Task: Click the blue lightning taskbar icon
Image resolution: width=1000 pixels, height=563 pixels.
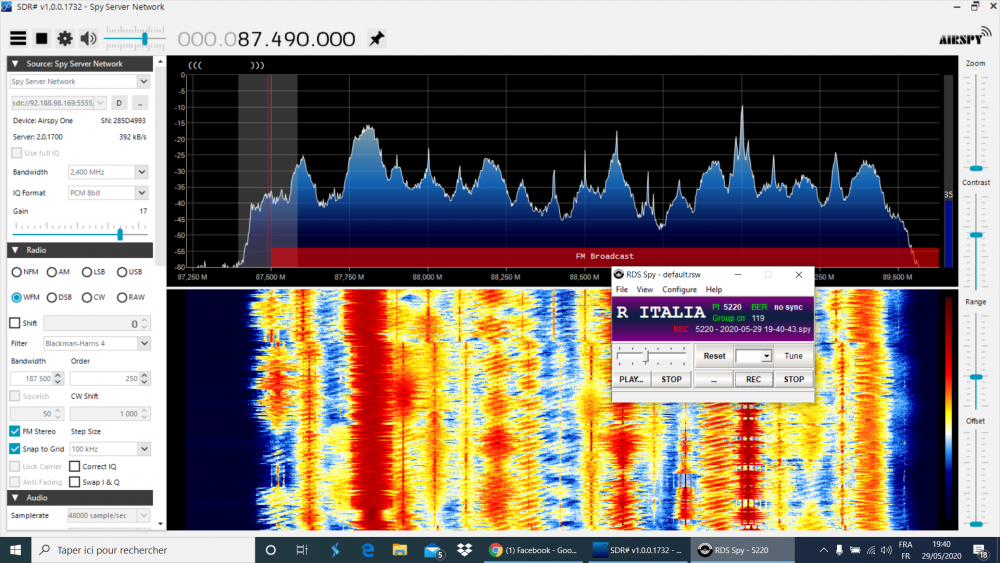Action: (335, 550)
